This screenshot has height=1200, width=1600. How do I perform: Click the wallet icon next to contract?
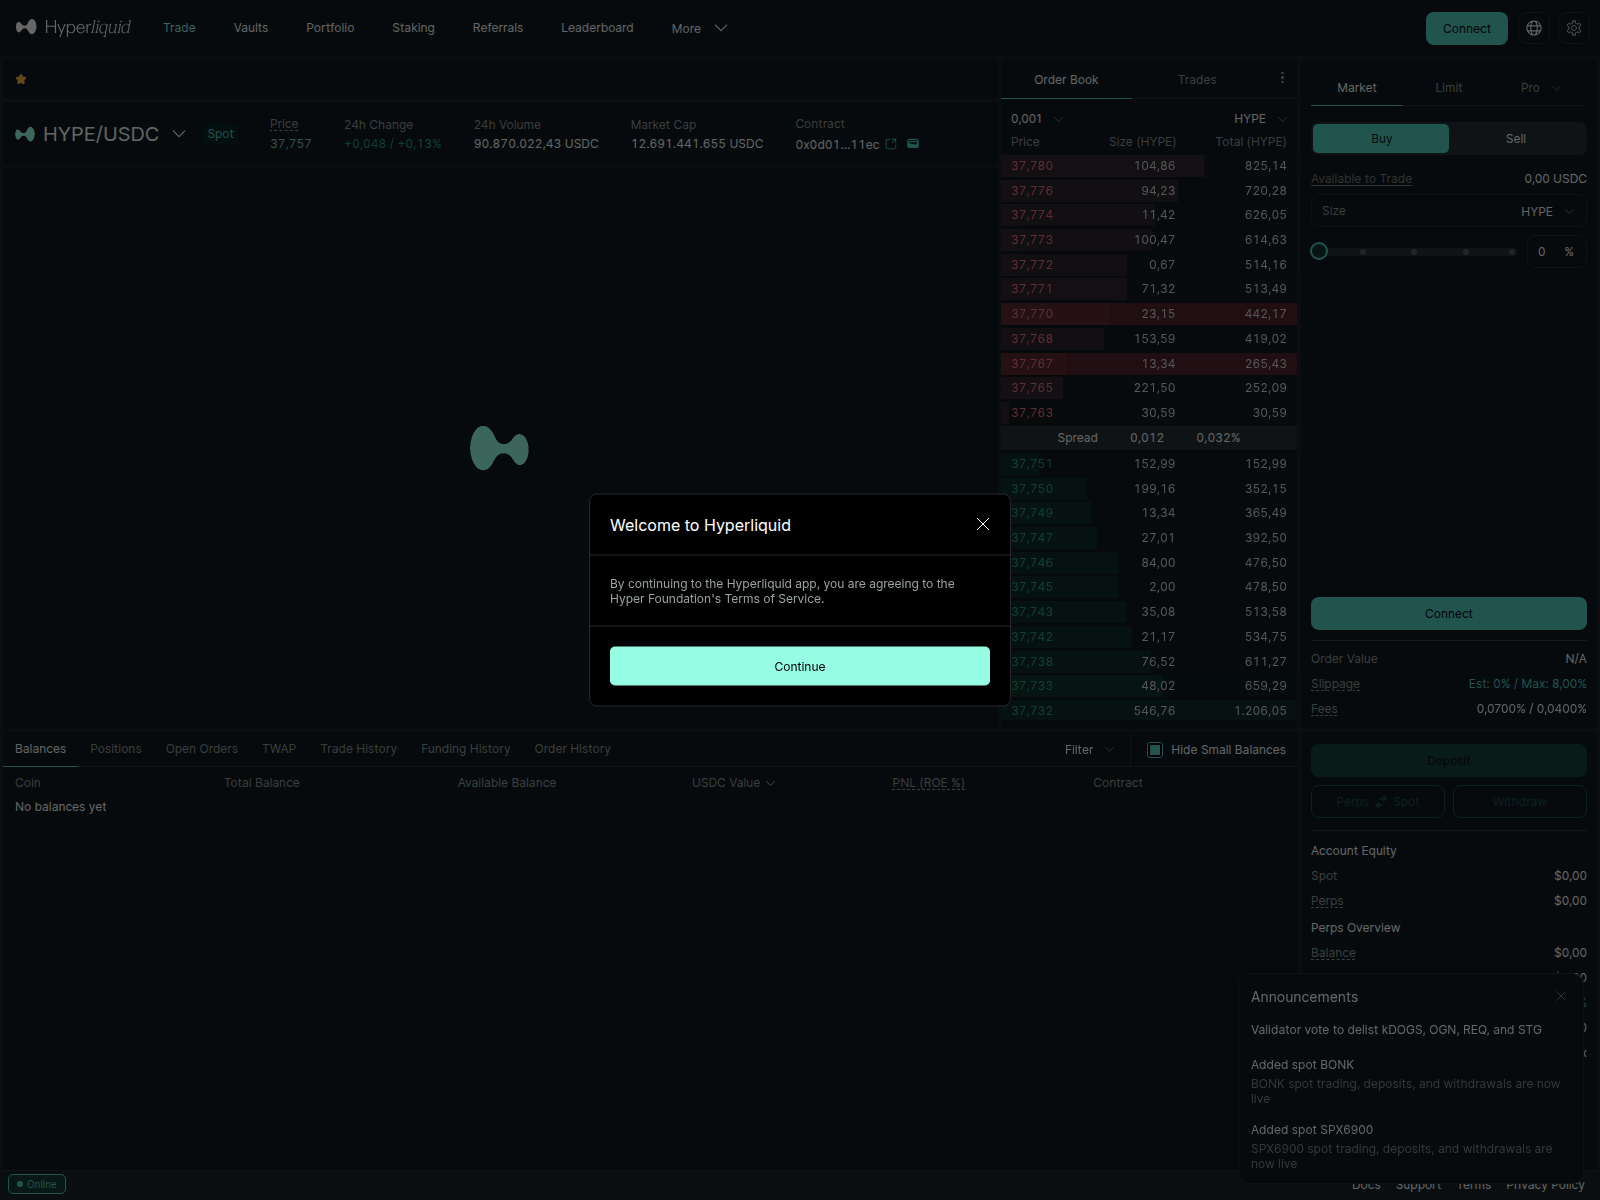tap(913, 144)
